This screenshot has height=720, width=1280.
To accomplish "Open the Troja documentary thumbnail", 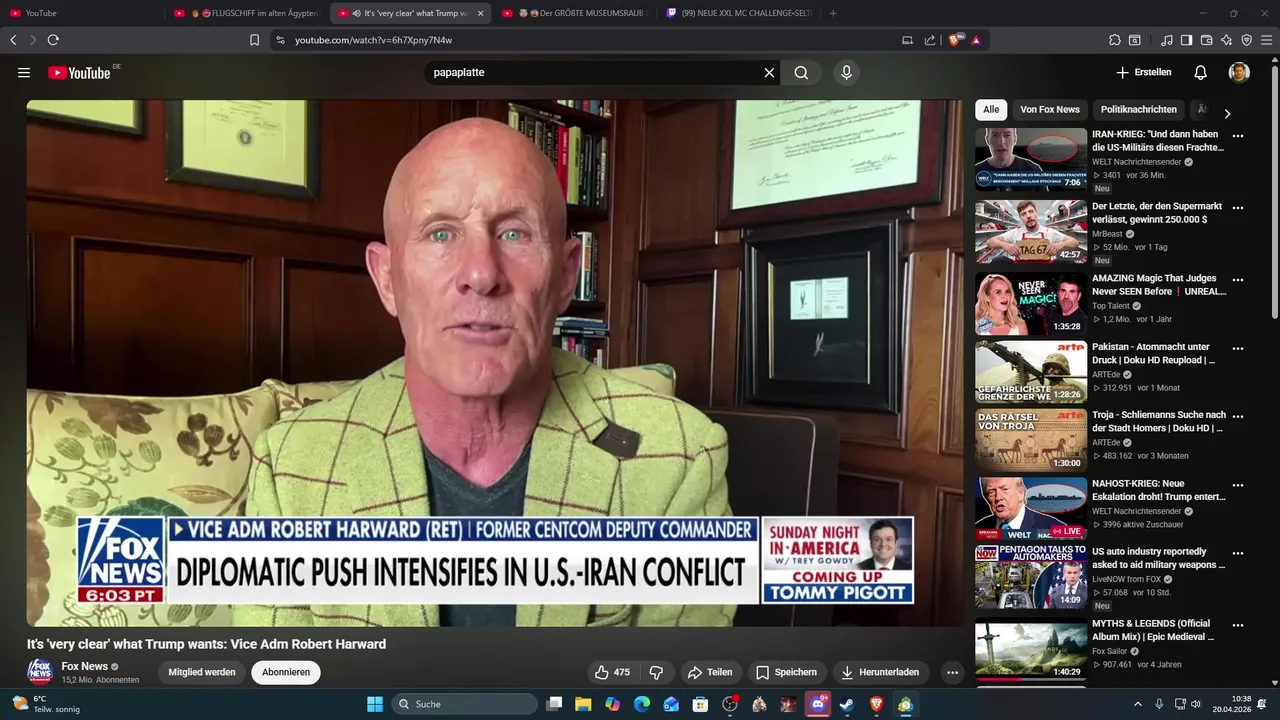I will [1031, 439].
